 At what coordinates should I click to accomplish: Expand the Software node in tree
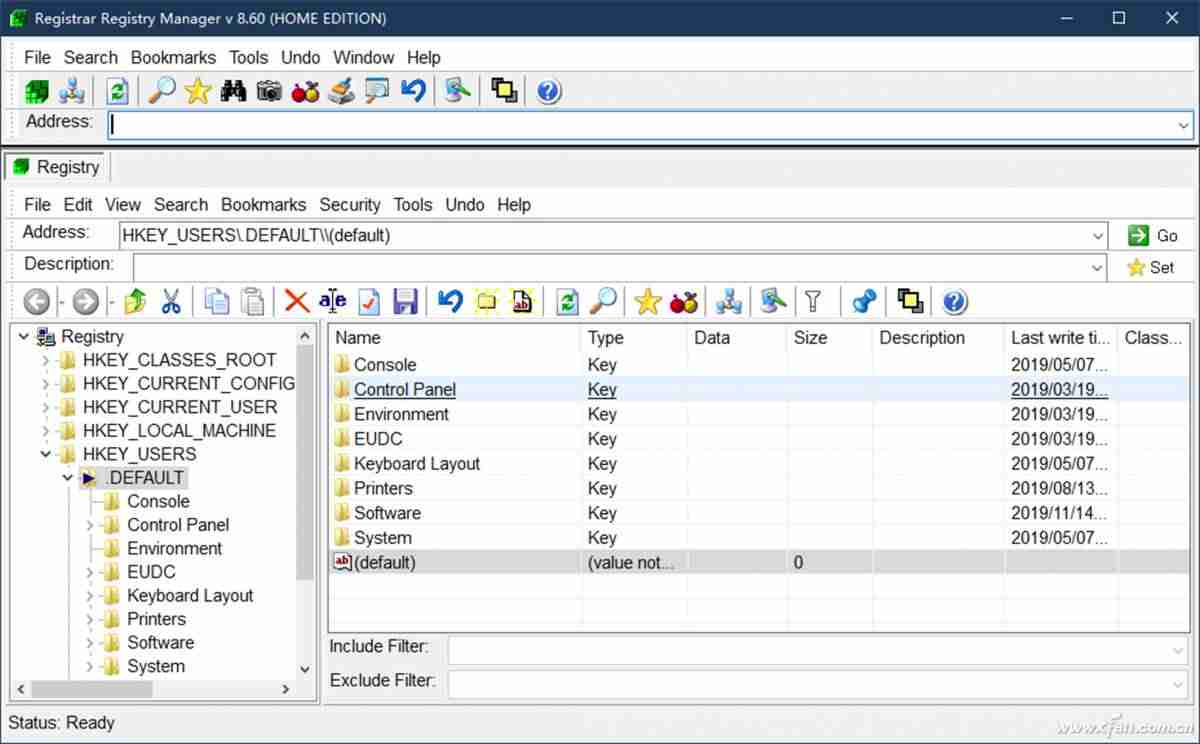90,643
